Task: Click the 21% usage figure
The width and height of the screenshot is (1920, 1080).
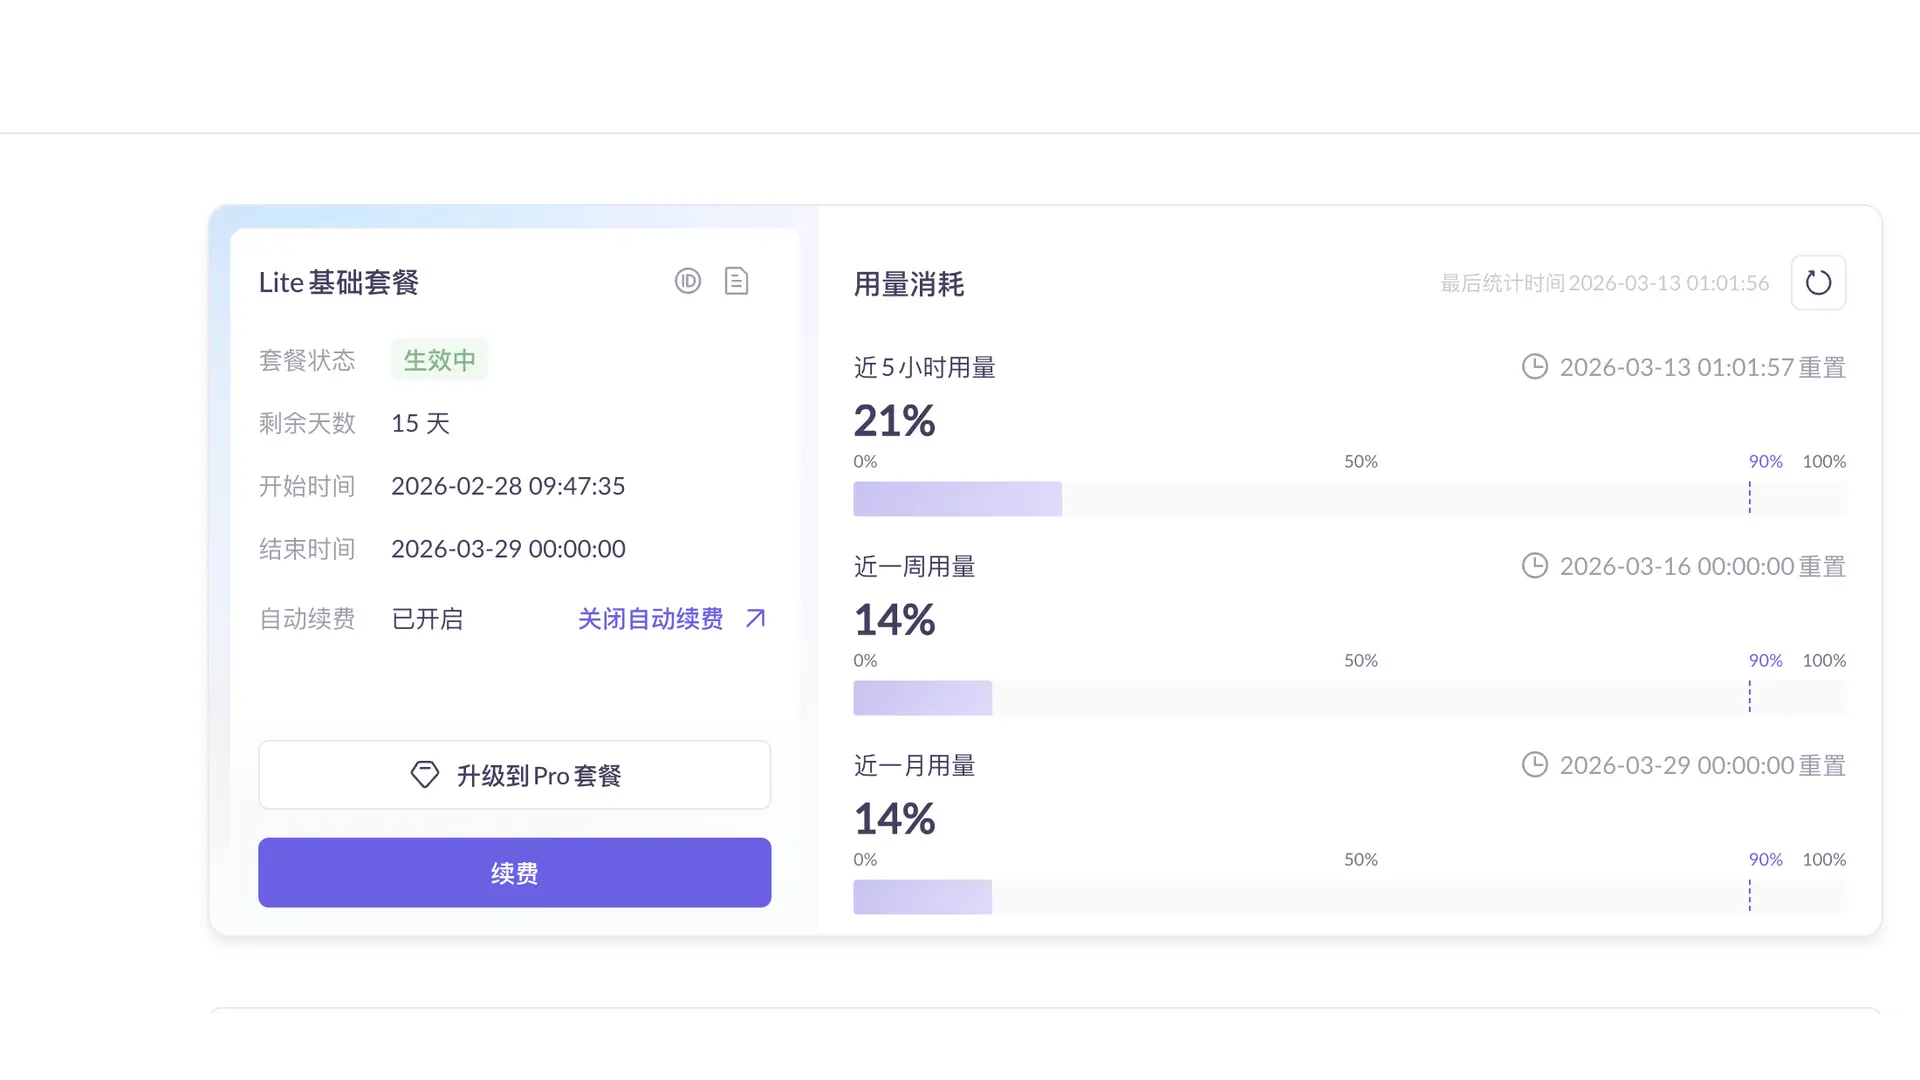Action: pos(894,421)
